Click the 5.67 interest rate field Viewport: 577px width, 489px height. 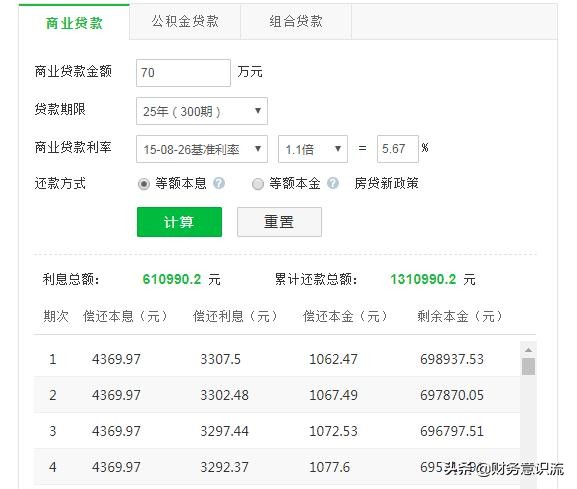pos(398,149)
